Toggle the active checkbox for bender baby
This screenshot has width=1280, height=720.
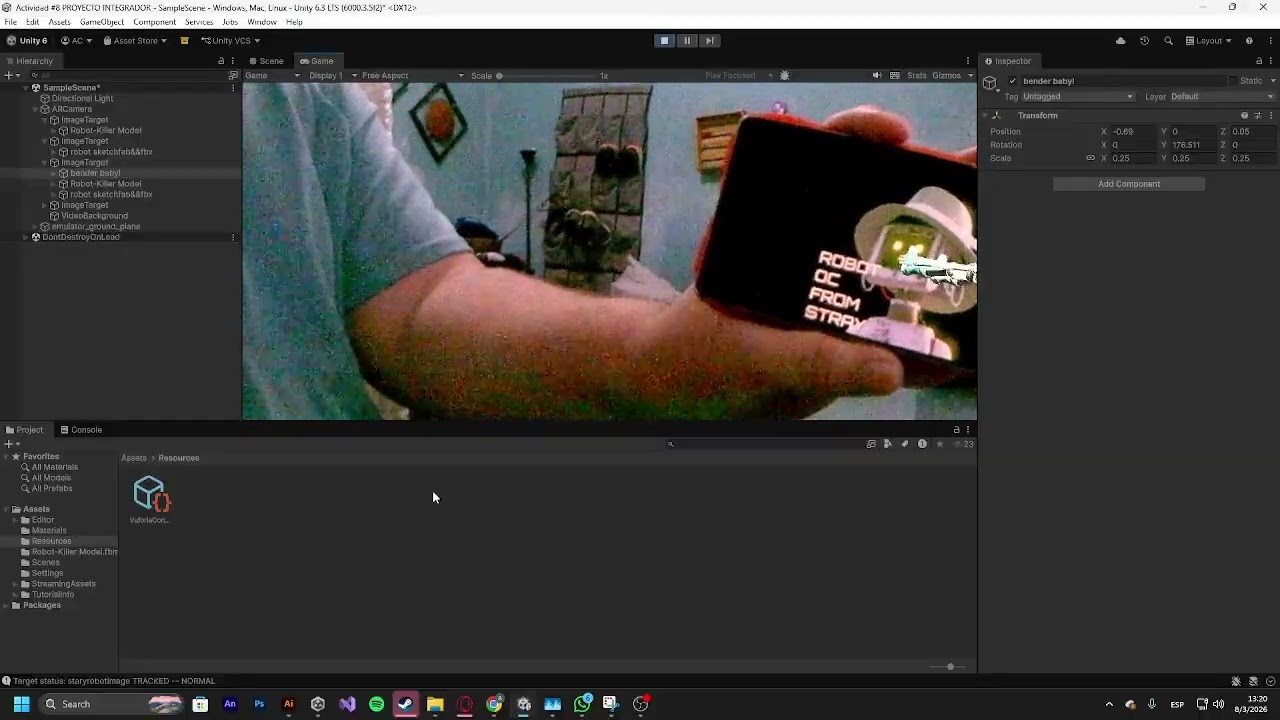pos(1013,81)
